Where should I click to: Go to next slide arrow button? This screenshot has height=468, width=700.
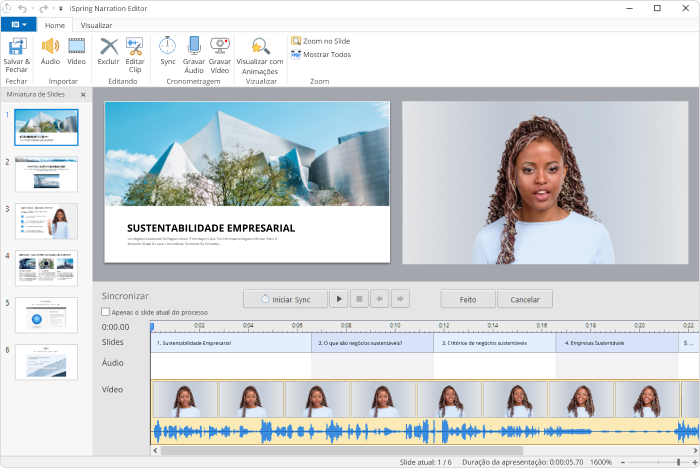(x=400, y=299)
